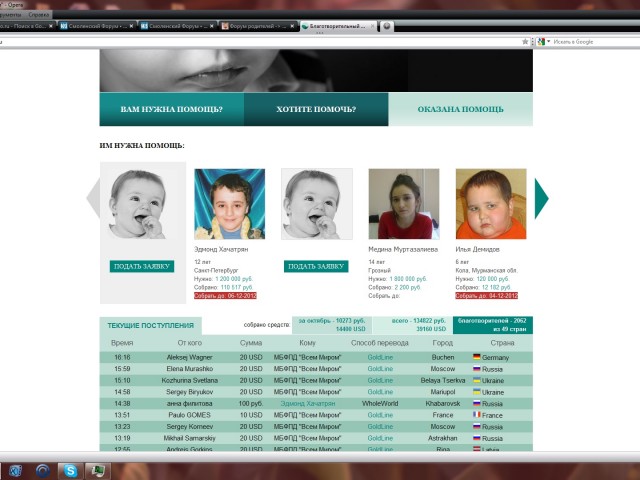
Task: Click the right carousel arrow
Action: (x=541, y=198)
